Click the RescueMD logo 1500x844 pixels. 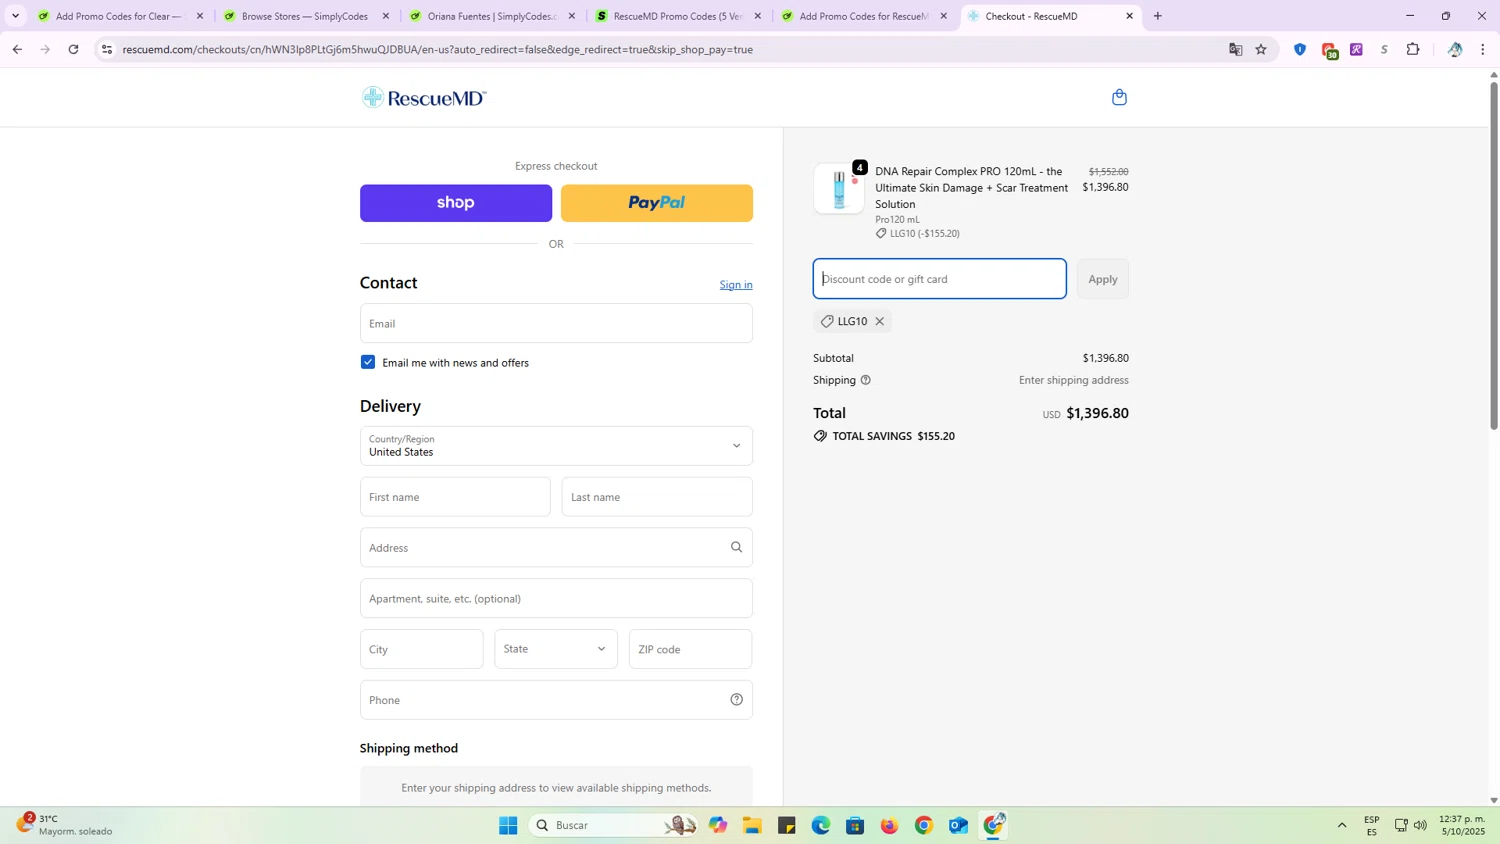tap(424, 97)
